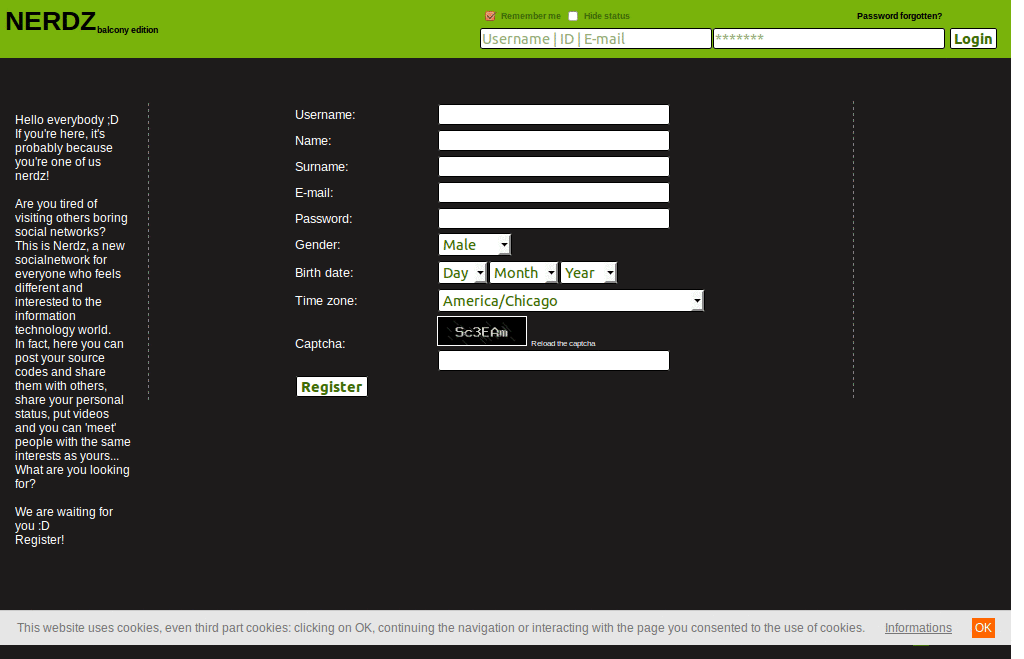This screenshot has height=659, width=1024.
Task: Click the Login button
Action: tap(973, 39)
